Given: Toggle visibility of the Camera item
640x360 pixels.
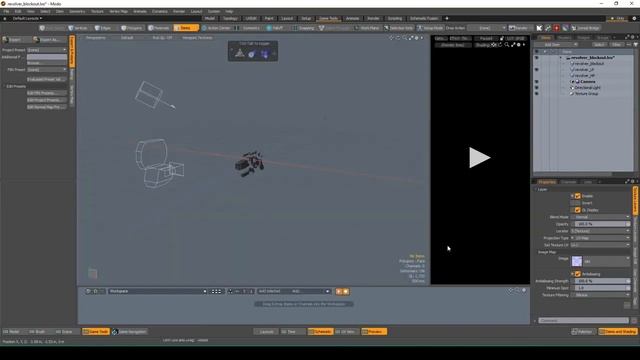Looking at the screenshot, I should pyautogui.click(x=537, y=82).
